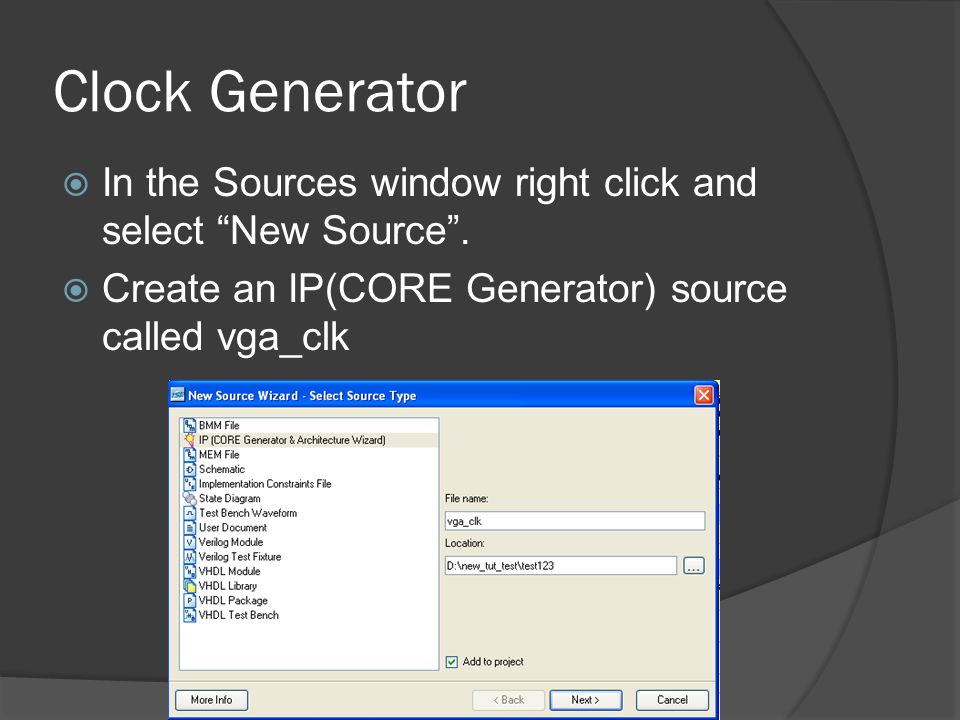
Task: Choose "Verilog Test Fixture" entry
Action: click(240, 557)
